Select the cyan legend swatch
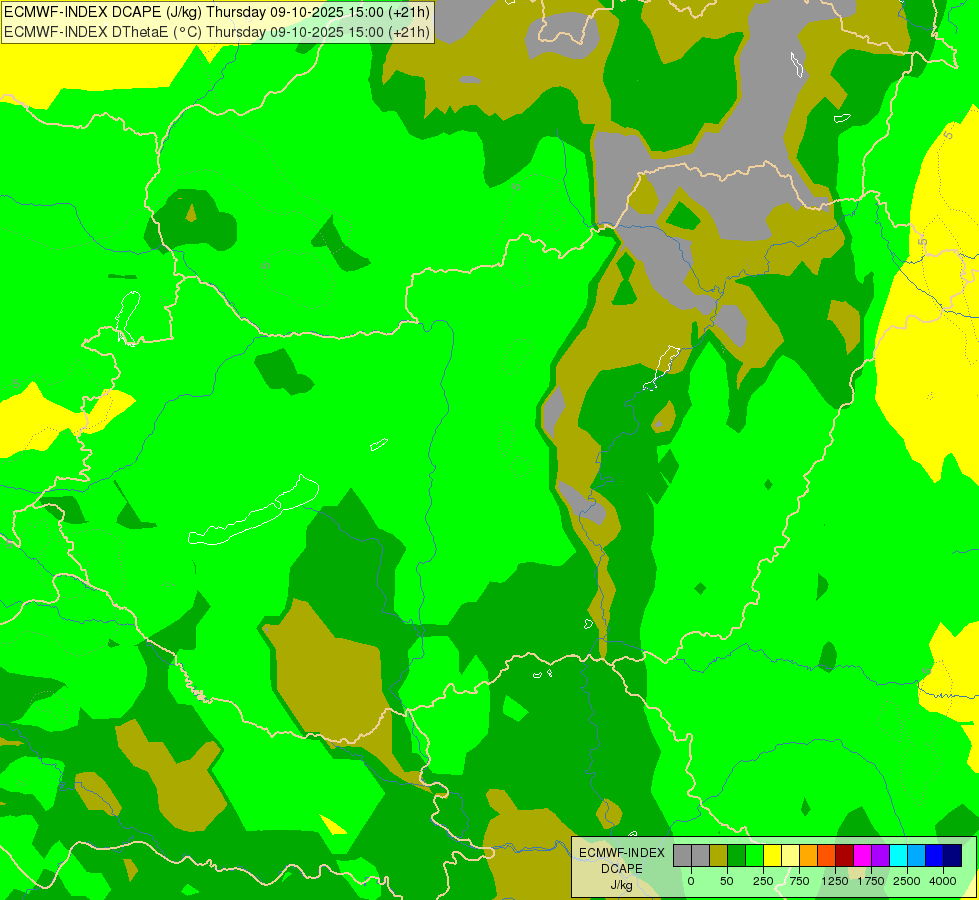979x900 pixels. 899,856
